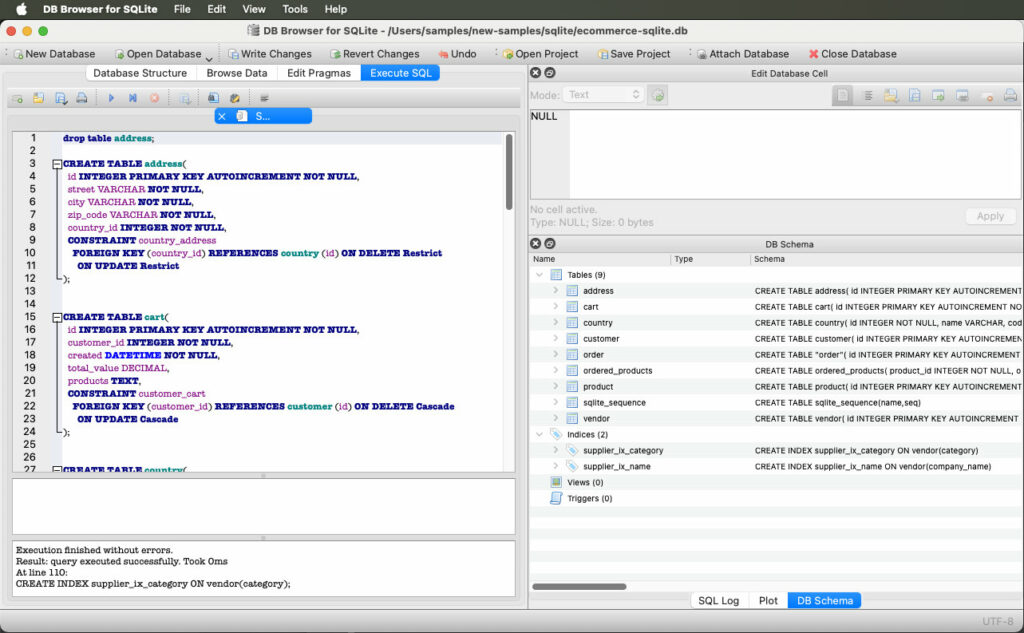
Task: Save the SQL script using the save icon
Action: [x=61, y=97]
